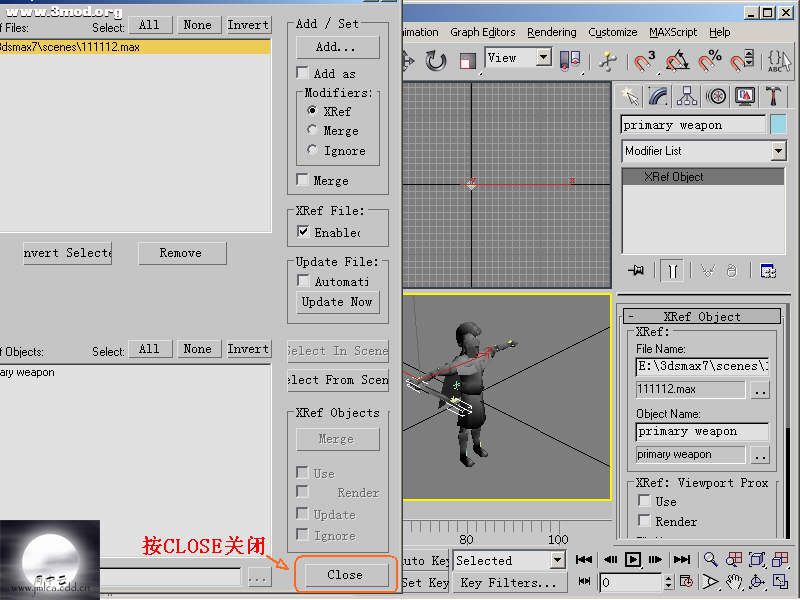The height and width of the screenshot is (600, 800).
Task: Select the Pan view hand tool
Action: pyautogui.click(x=734, y=581)
